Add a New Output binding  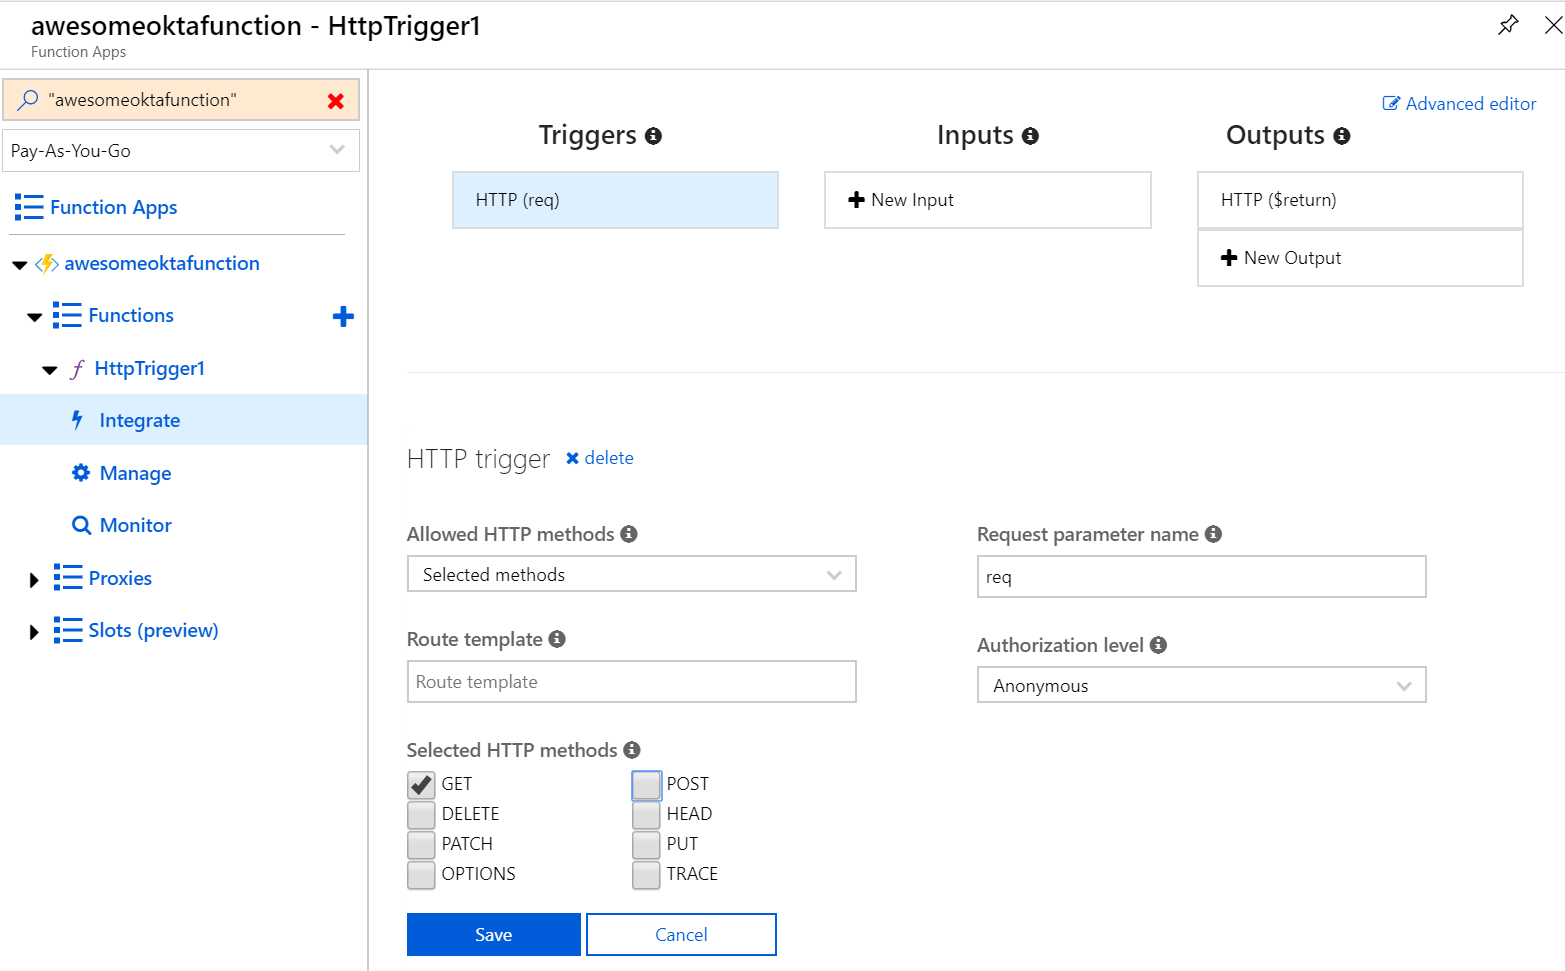[1360, 258]
